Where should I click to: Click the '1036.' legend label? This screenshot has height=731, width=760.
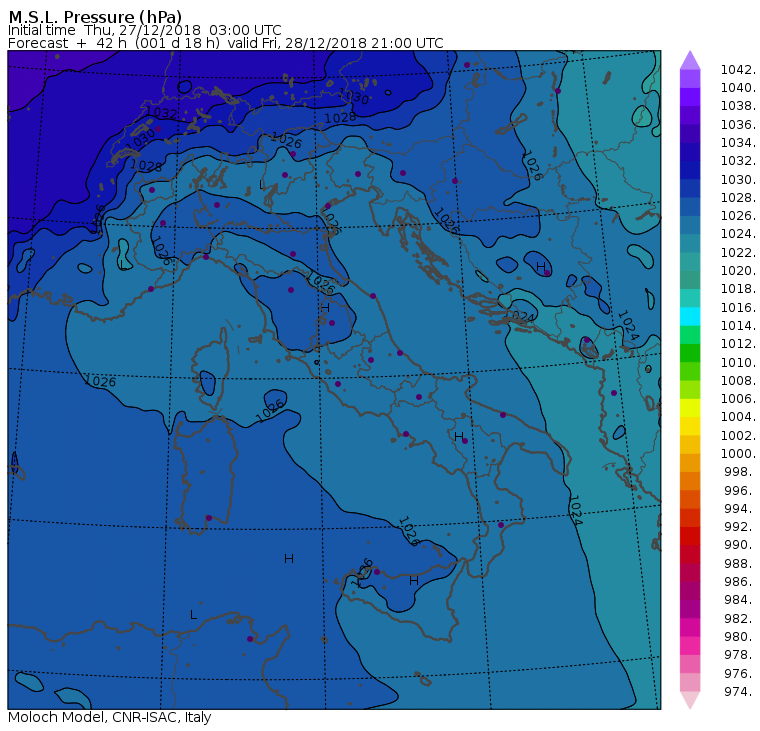coord(738,125)
